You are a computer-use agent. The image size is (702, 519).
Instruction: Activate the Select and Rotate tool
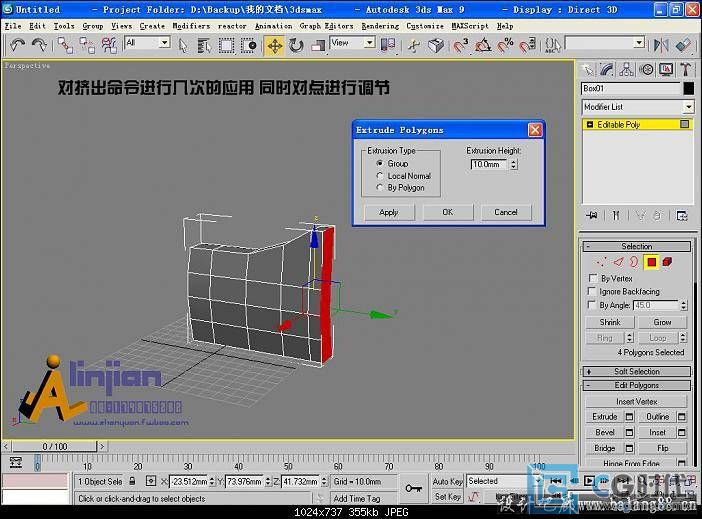coord(296,45)
